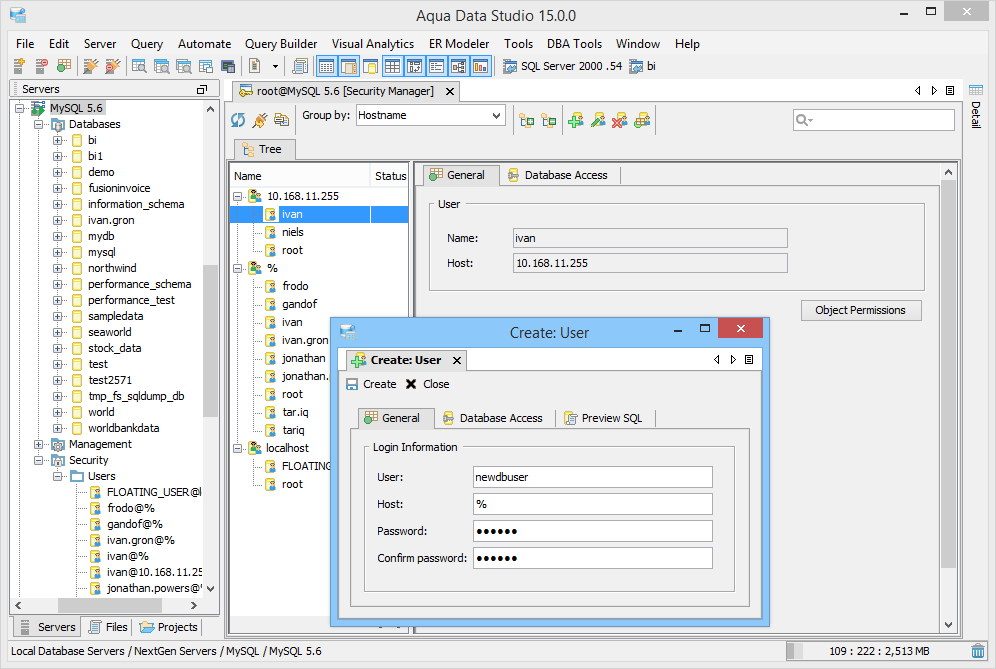This screenshot has height=669, width=996.
Task: Click the Disconnect plug icon with red minus
Action: (113, 65)
